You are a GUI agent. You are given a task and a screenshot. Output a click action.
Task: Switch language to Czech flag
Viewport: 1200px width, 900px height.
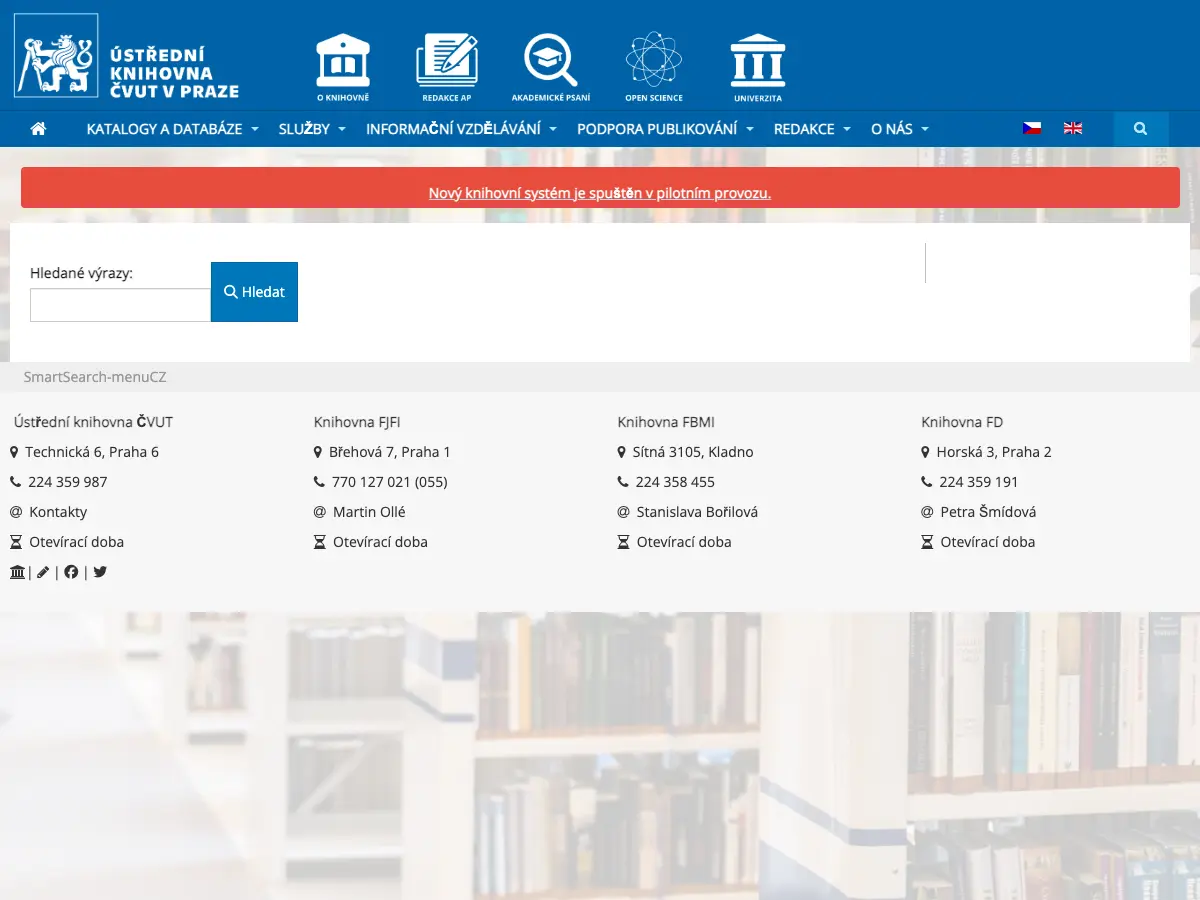[x=1032, y=128]
